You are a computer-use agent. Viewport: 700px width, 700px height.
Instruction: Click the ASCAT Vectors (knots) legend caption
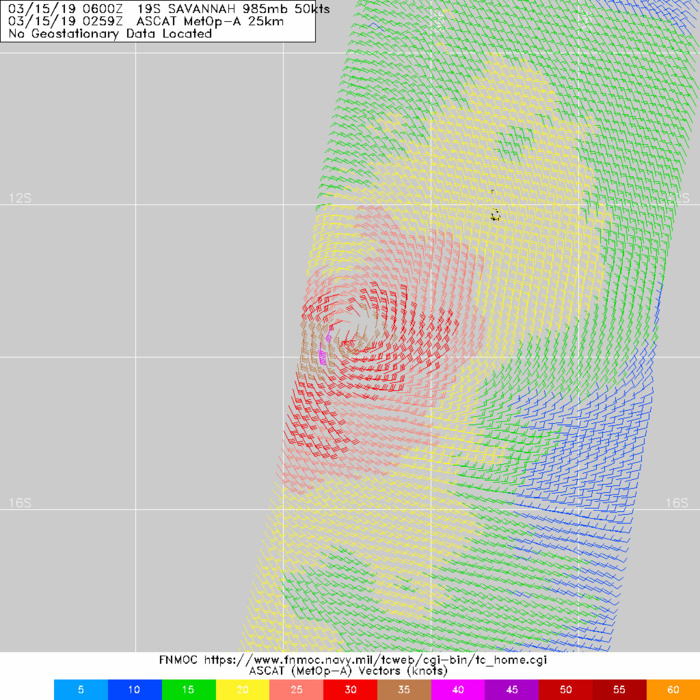(349, 674)
